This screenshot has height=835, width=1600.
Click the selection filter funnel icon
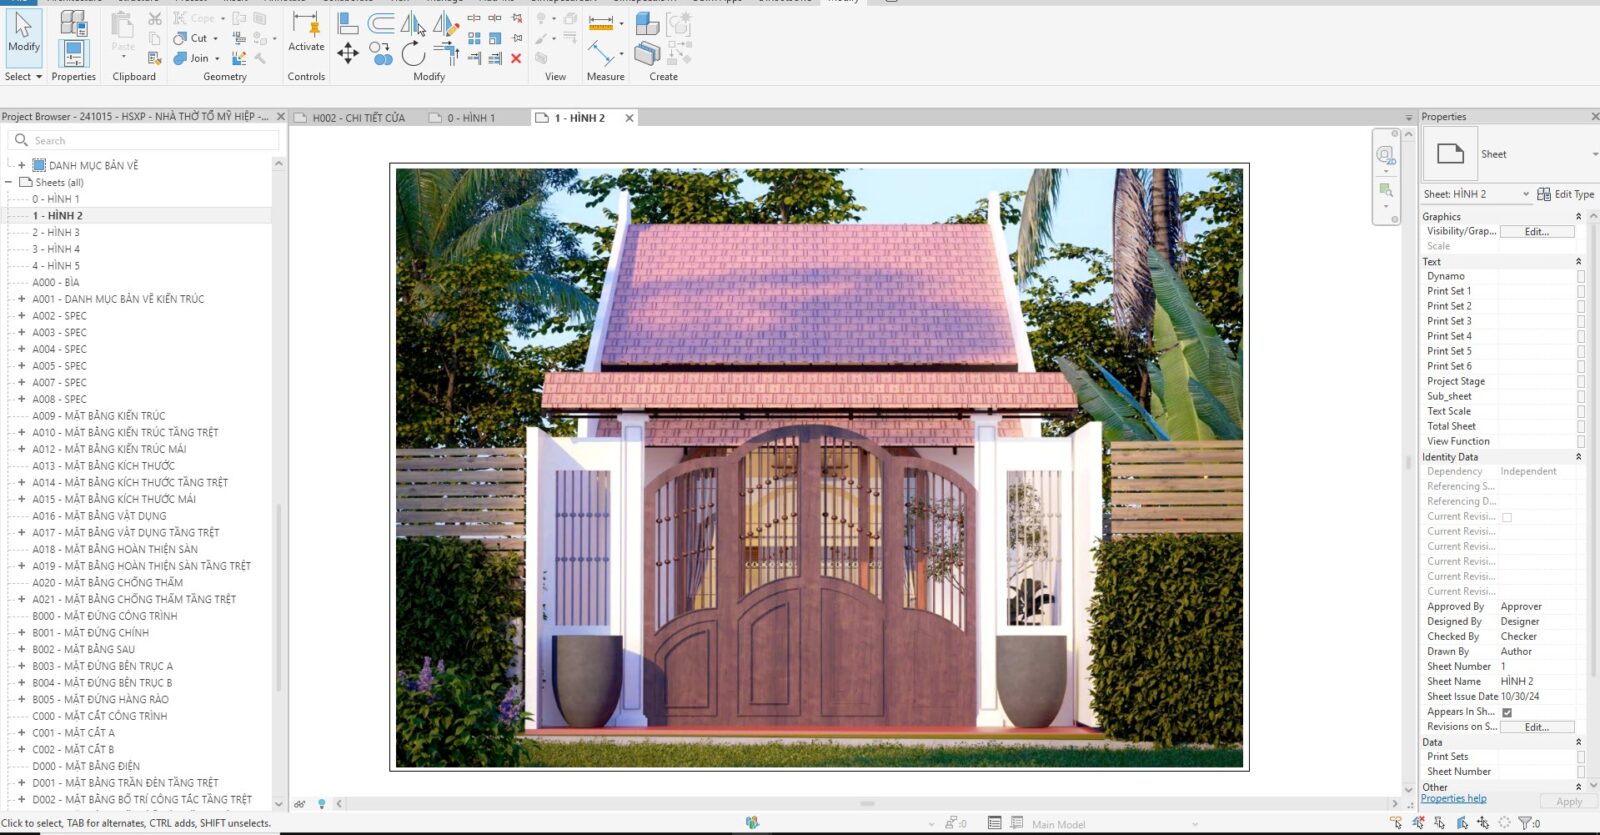click(1526, 823)
